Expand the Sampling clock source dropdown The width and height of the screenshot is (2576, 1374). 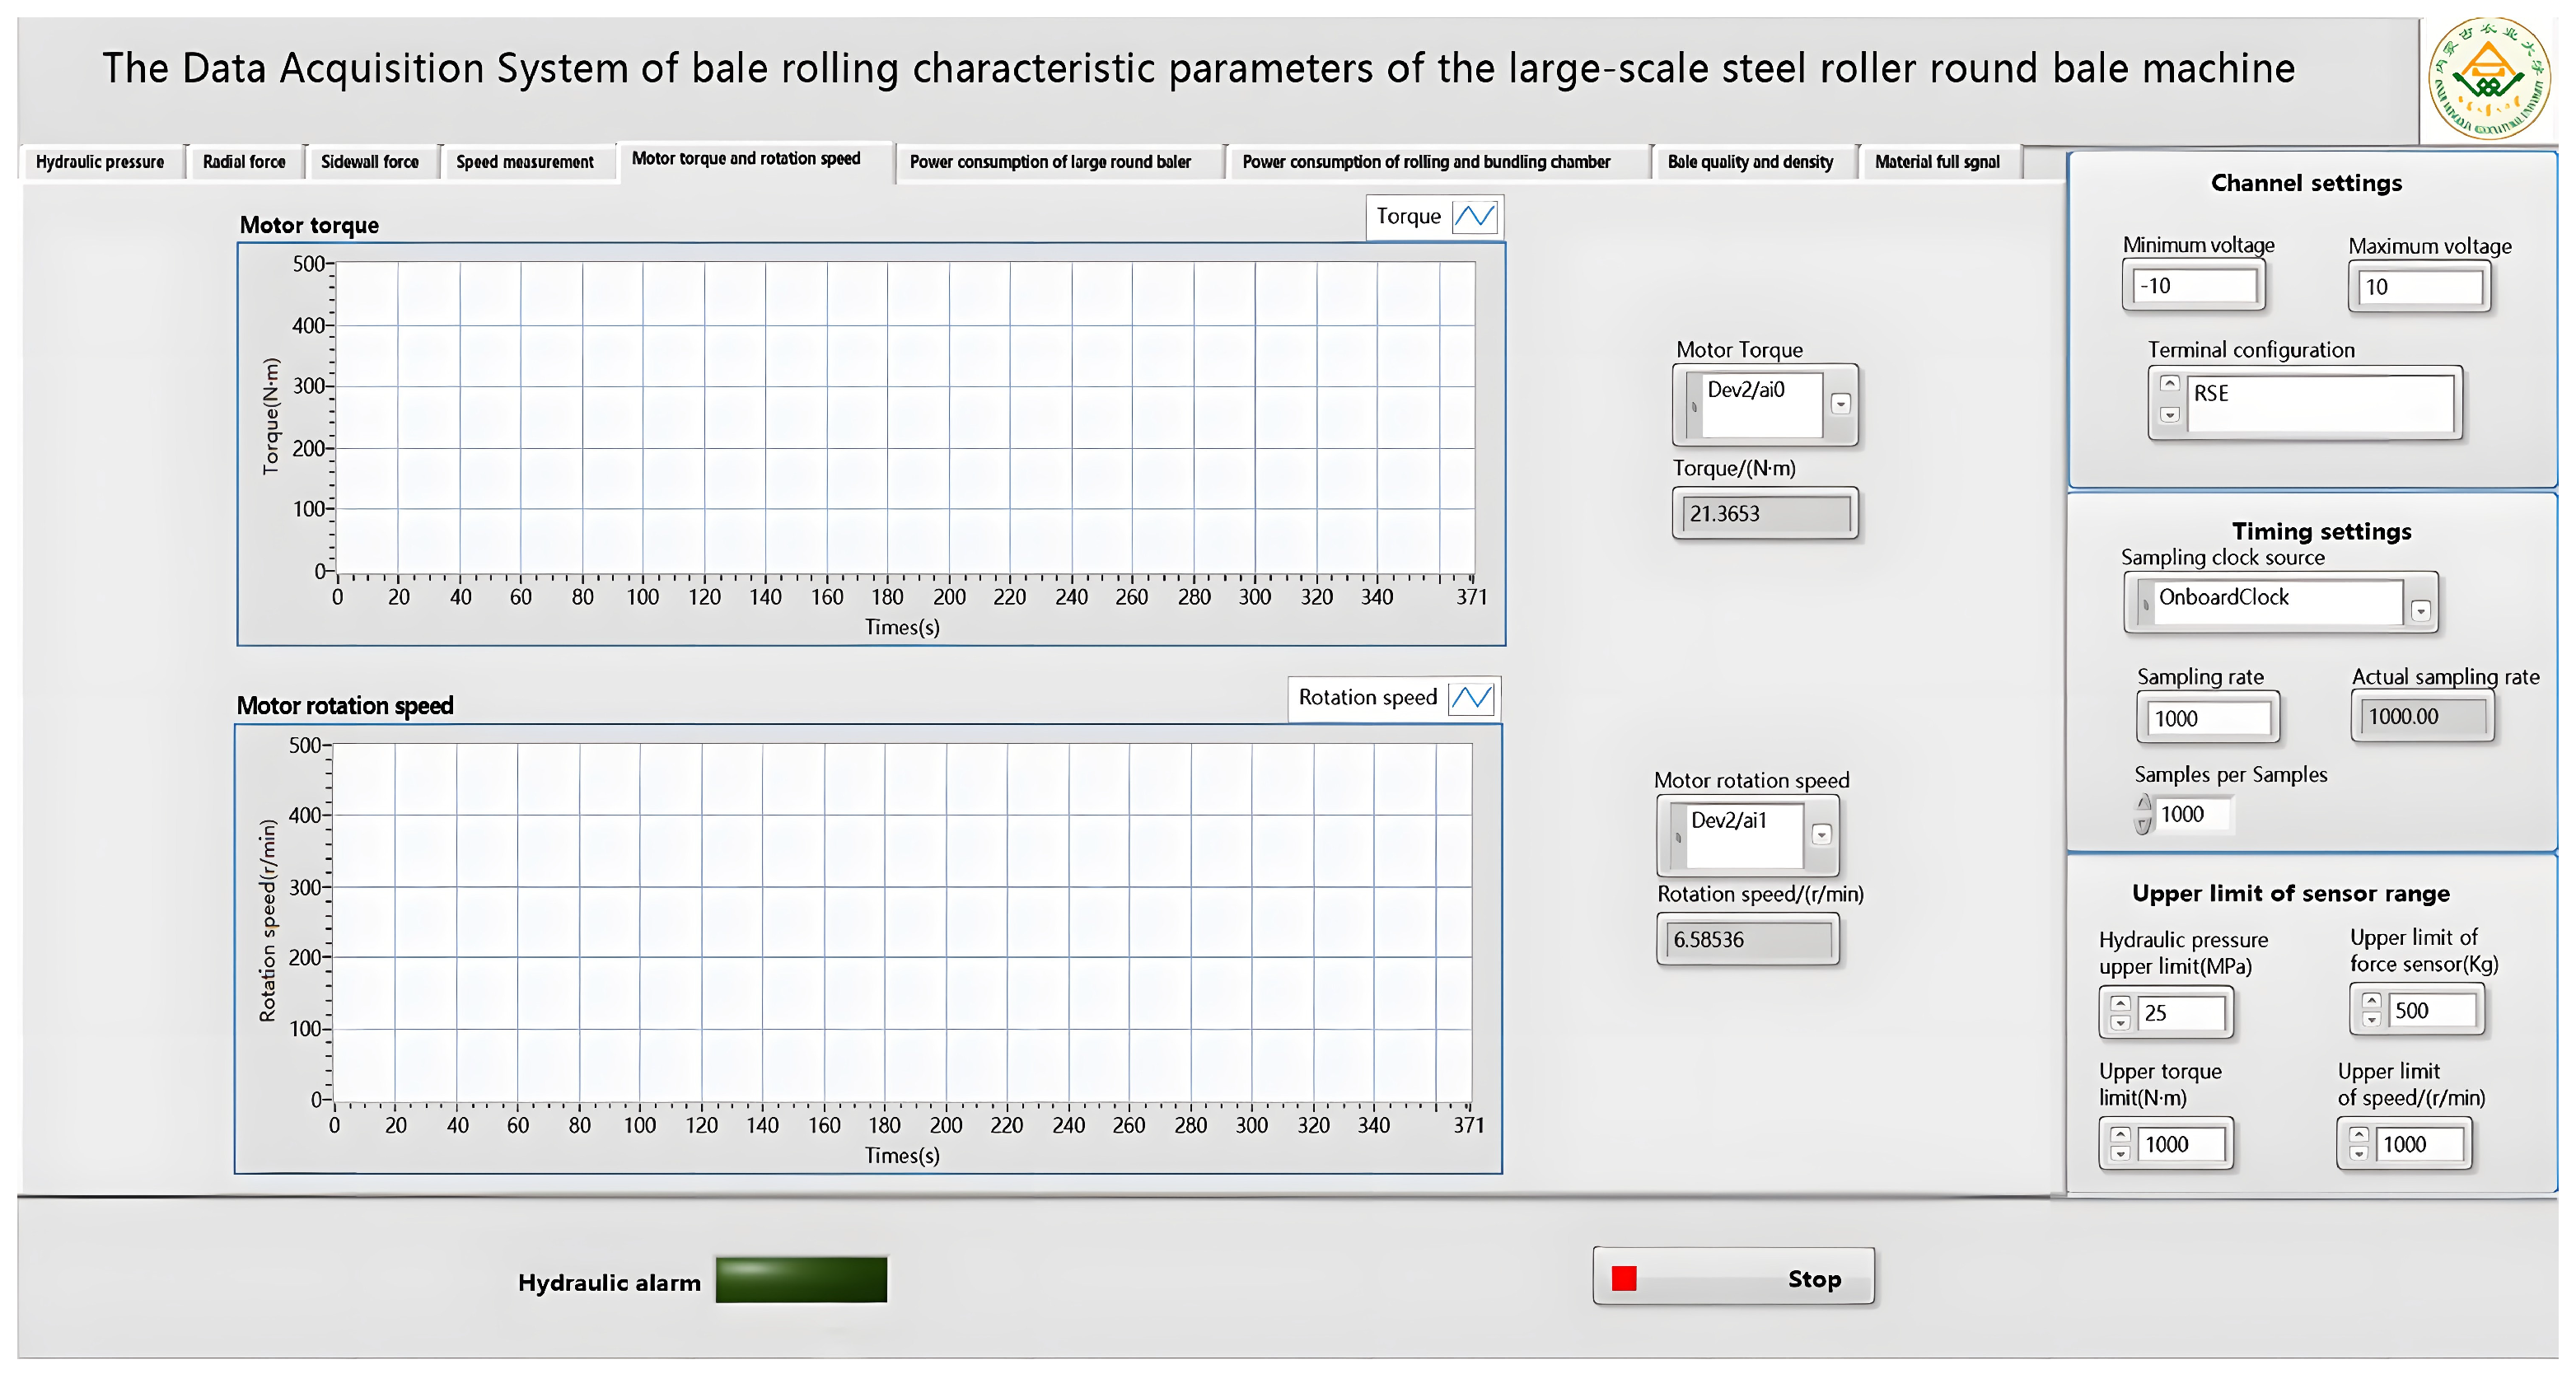[x=2420, y=610]
